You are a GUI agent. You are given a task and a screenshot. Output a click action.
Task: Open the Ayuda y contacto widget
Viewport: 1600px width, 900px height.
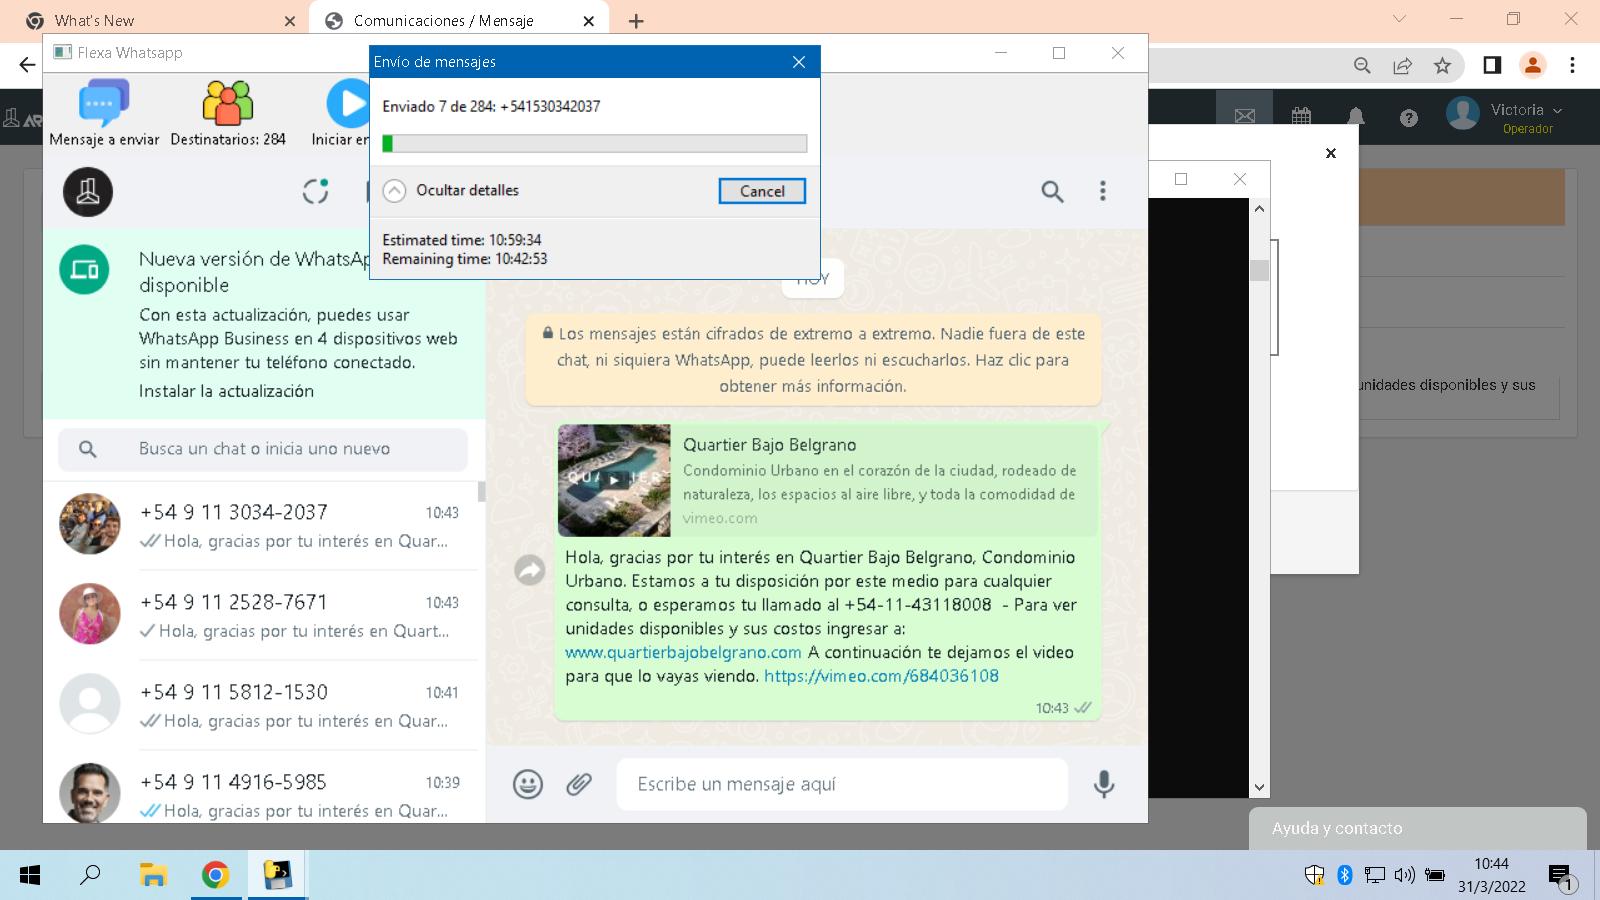pos(1418,828)
